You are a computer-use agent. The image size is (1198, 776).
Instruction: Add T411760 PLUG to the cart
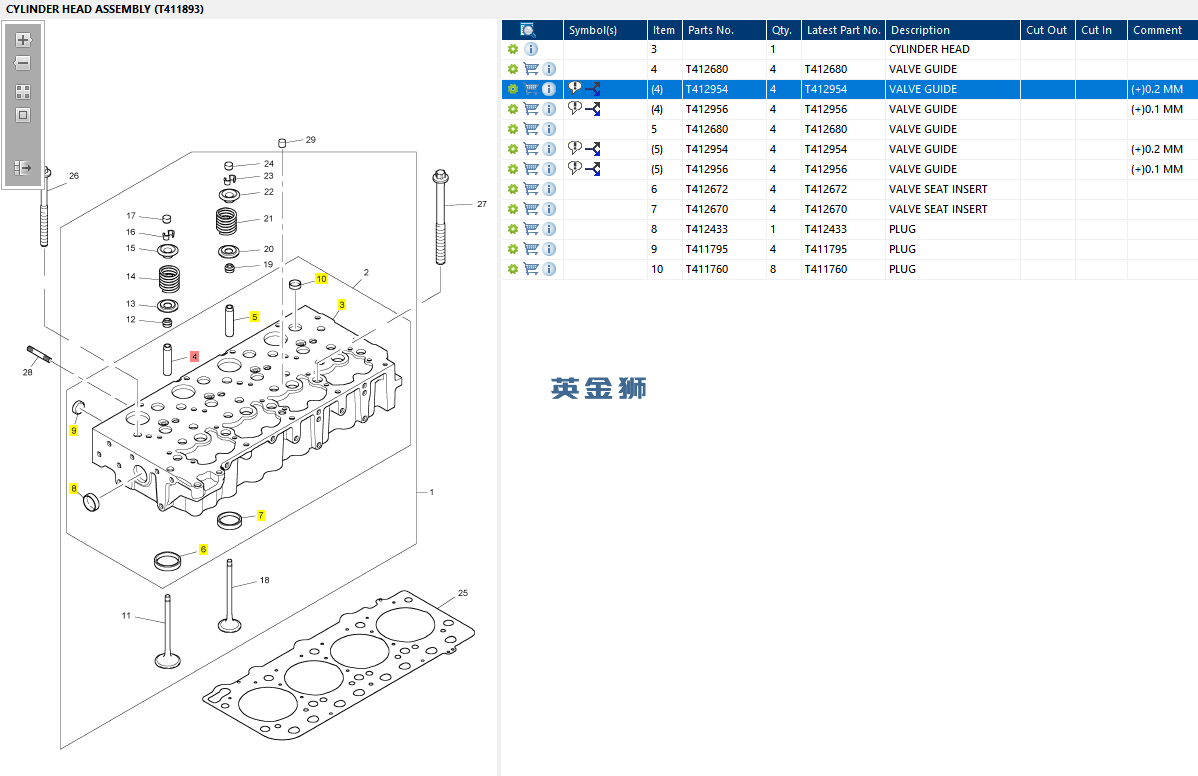coord(531,269)
